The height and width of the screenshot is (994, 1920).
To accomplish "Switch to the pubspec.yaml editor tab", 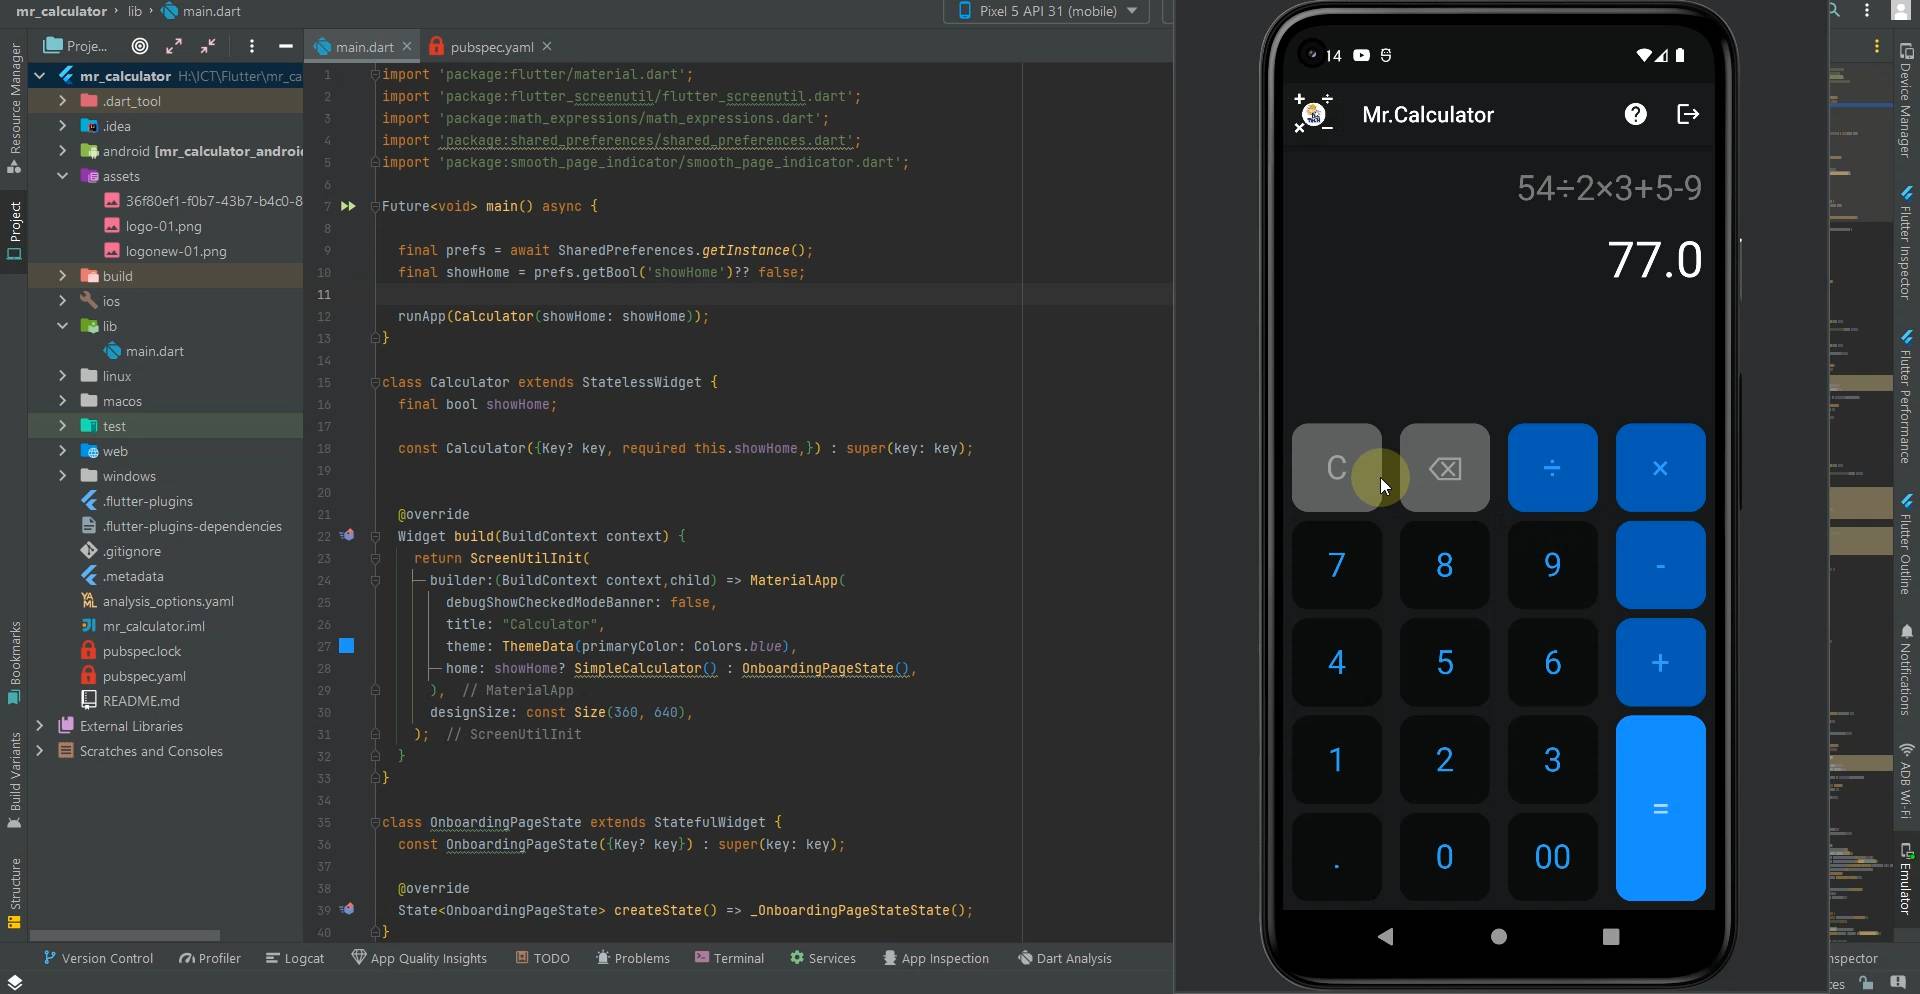I will 491,47.
